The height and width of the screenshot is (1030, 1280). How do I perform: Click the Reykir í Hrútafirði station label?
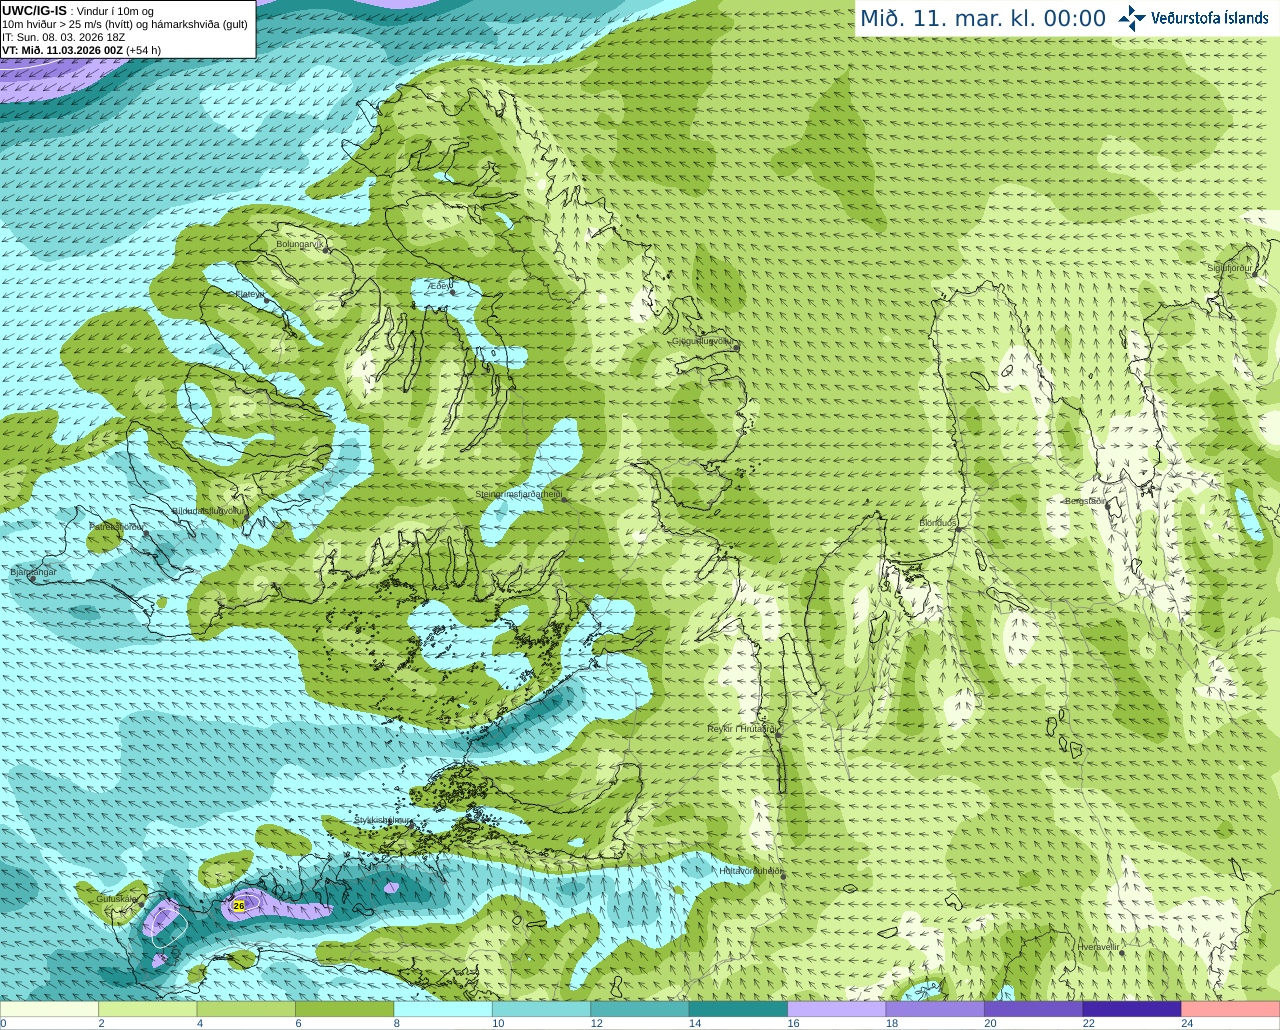point(740,729)
